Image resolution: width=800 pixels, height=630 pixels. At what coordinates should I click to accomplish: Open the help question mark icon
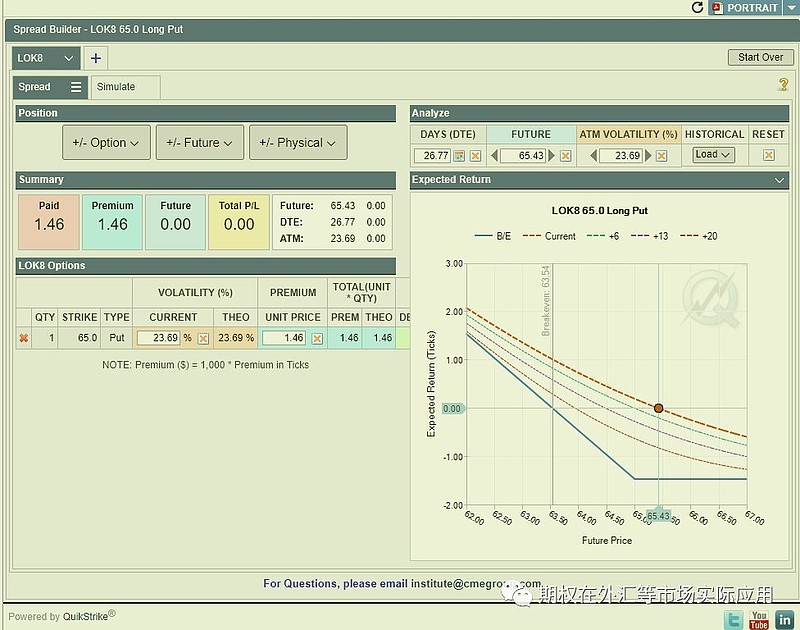tap(783, 85)
